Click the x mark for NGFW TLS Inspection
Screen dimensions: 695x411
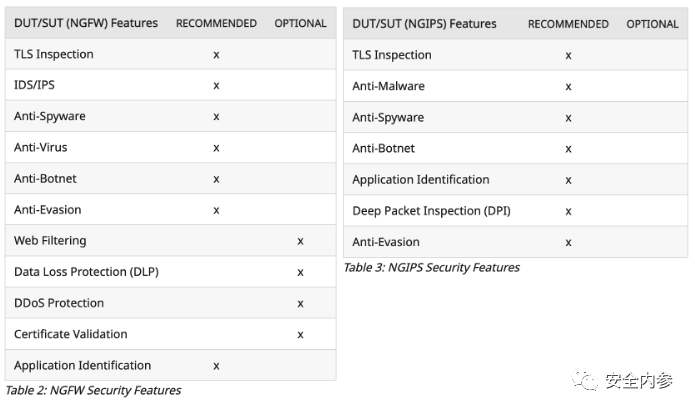click(x=216, y=55)
